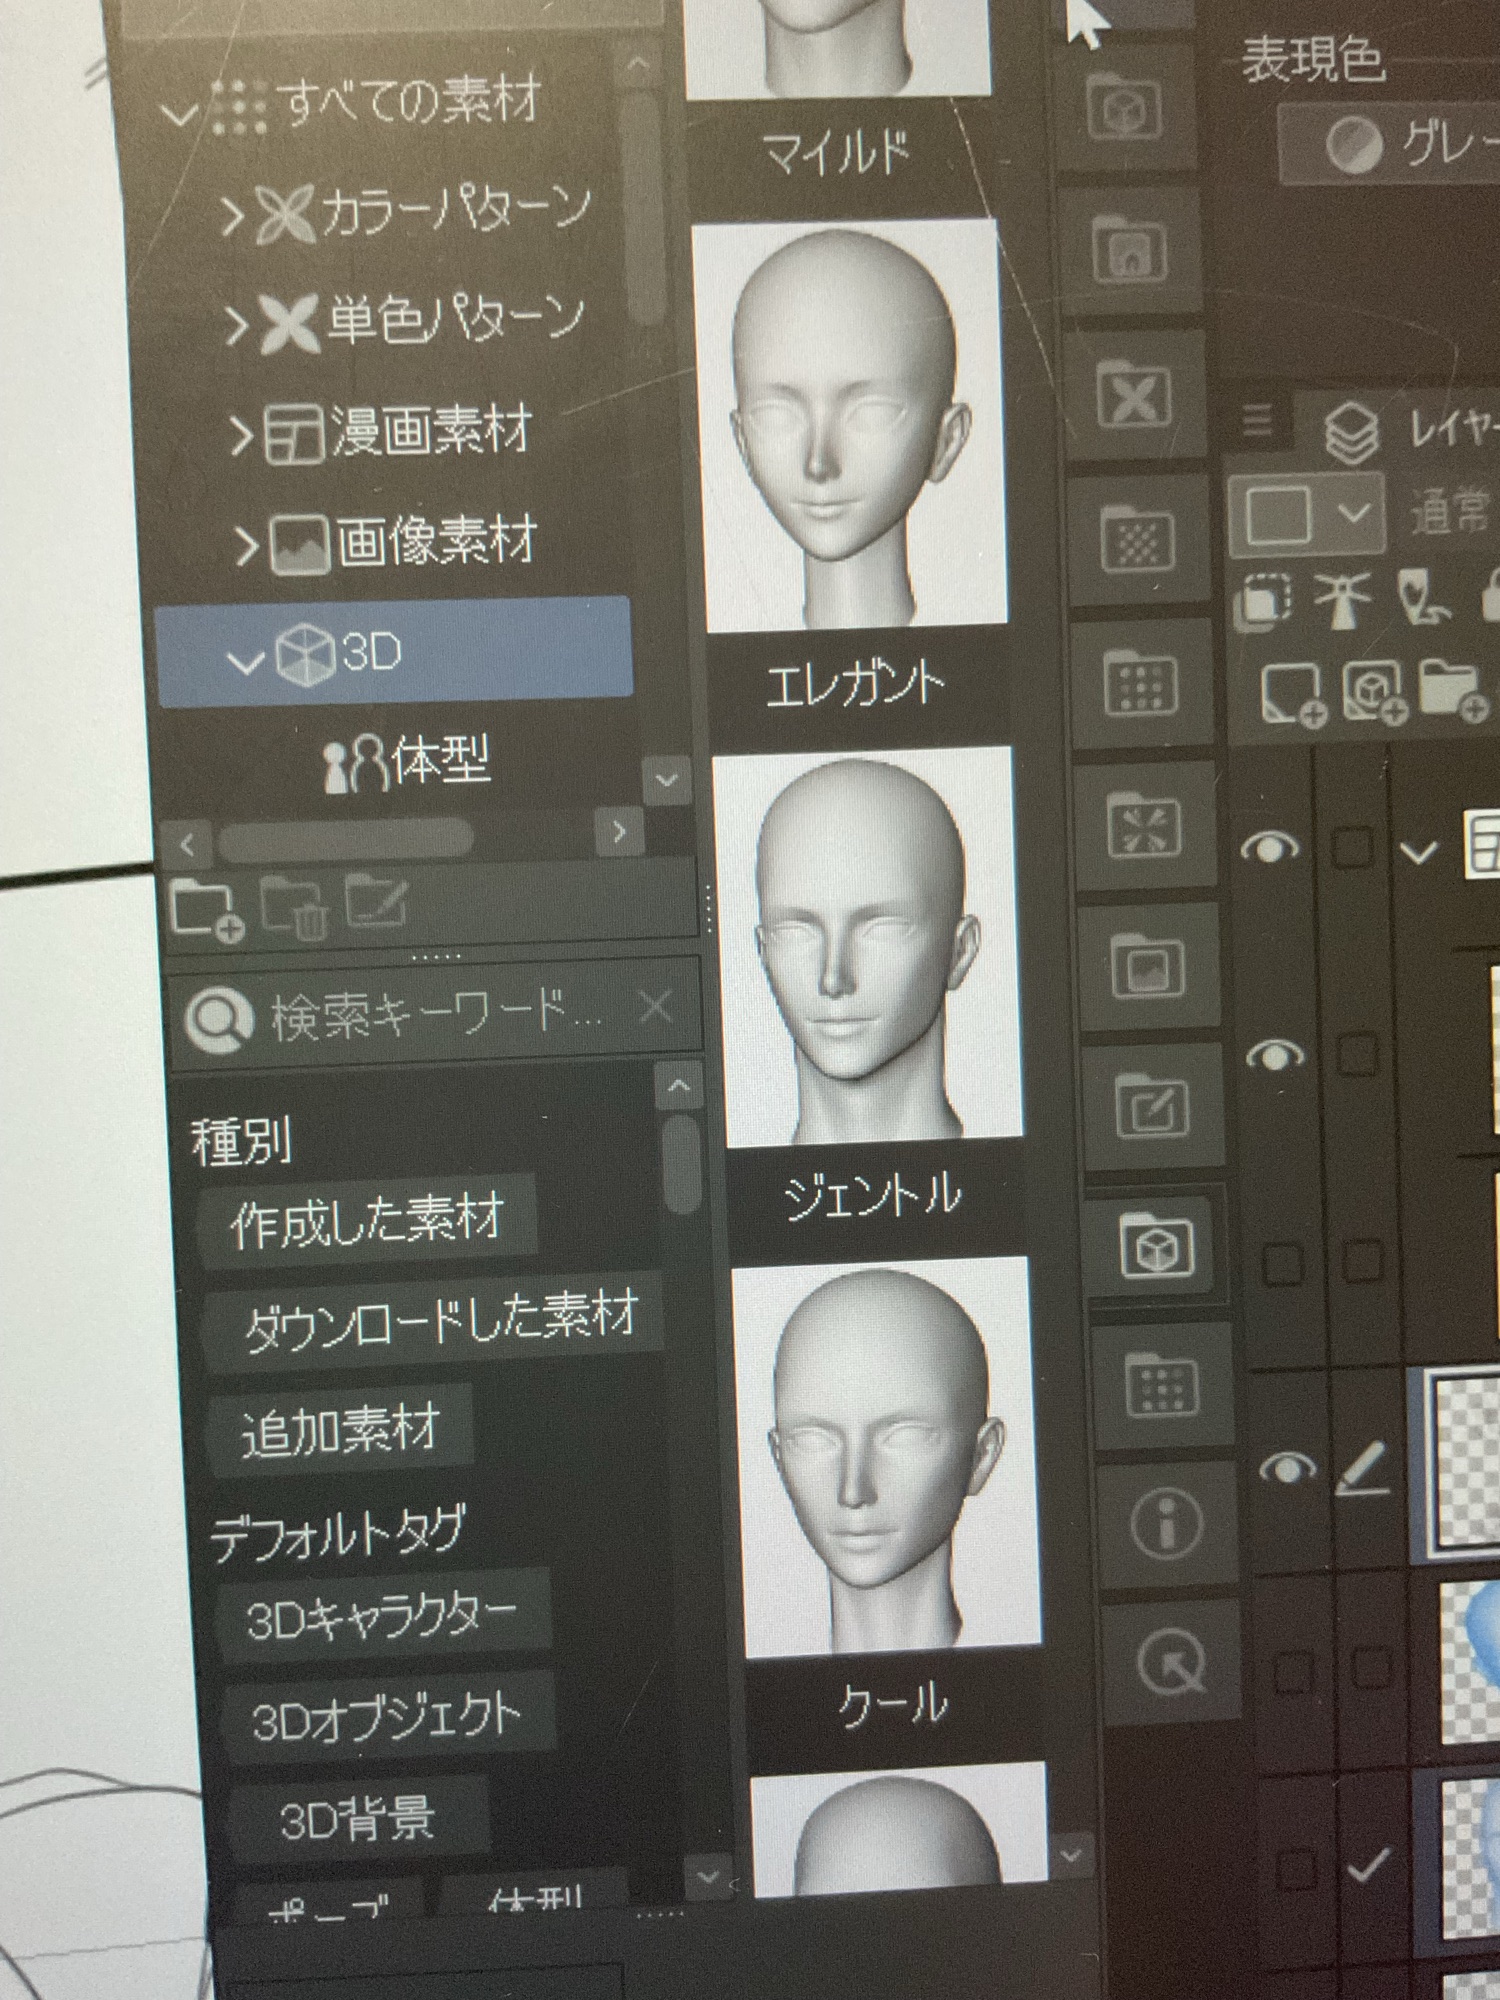The image size is (1500, 2000).
Task: Open the layer color dropdown arrow
Action: pos(1354,512)
